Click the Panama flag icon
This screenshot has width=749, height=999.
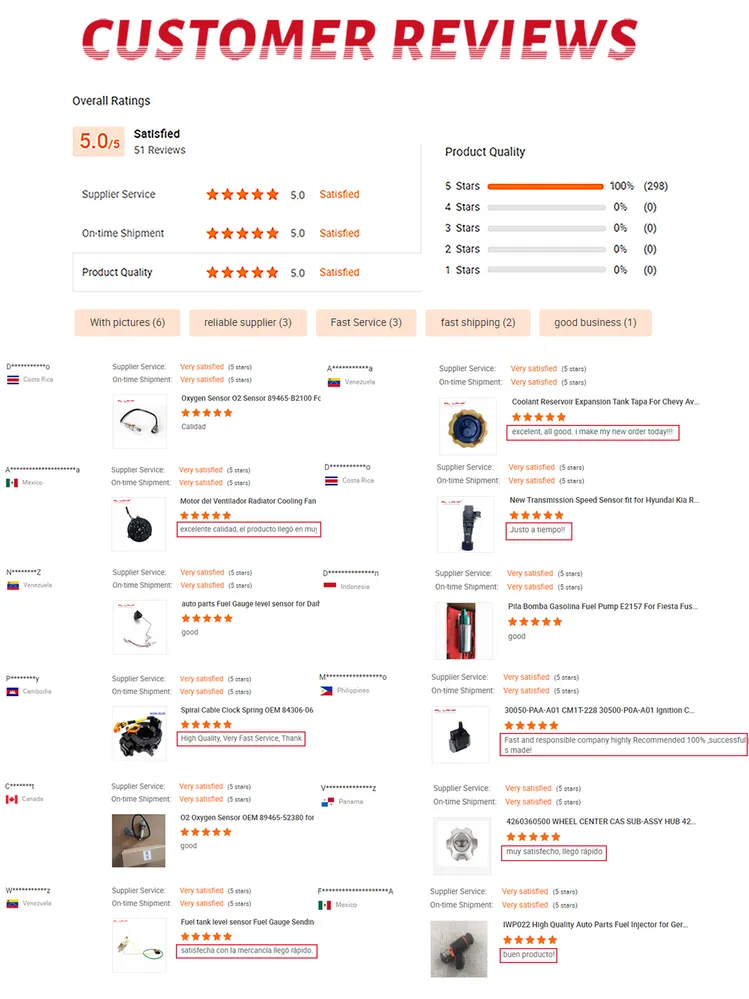pos(328,801)
